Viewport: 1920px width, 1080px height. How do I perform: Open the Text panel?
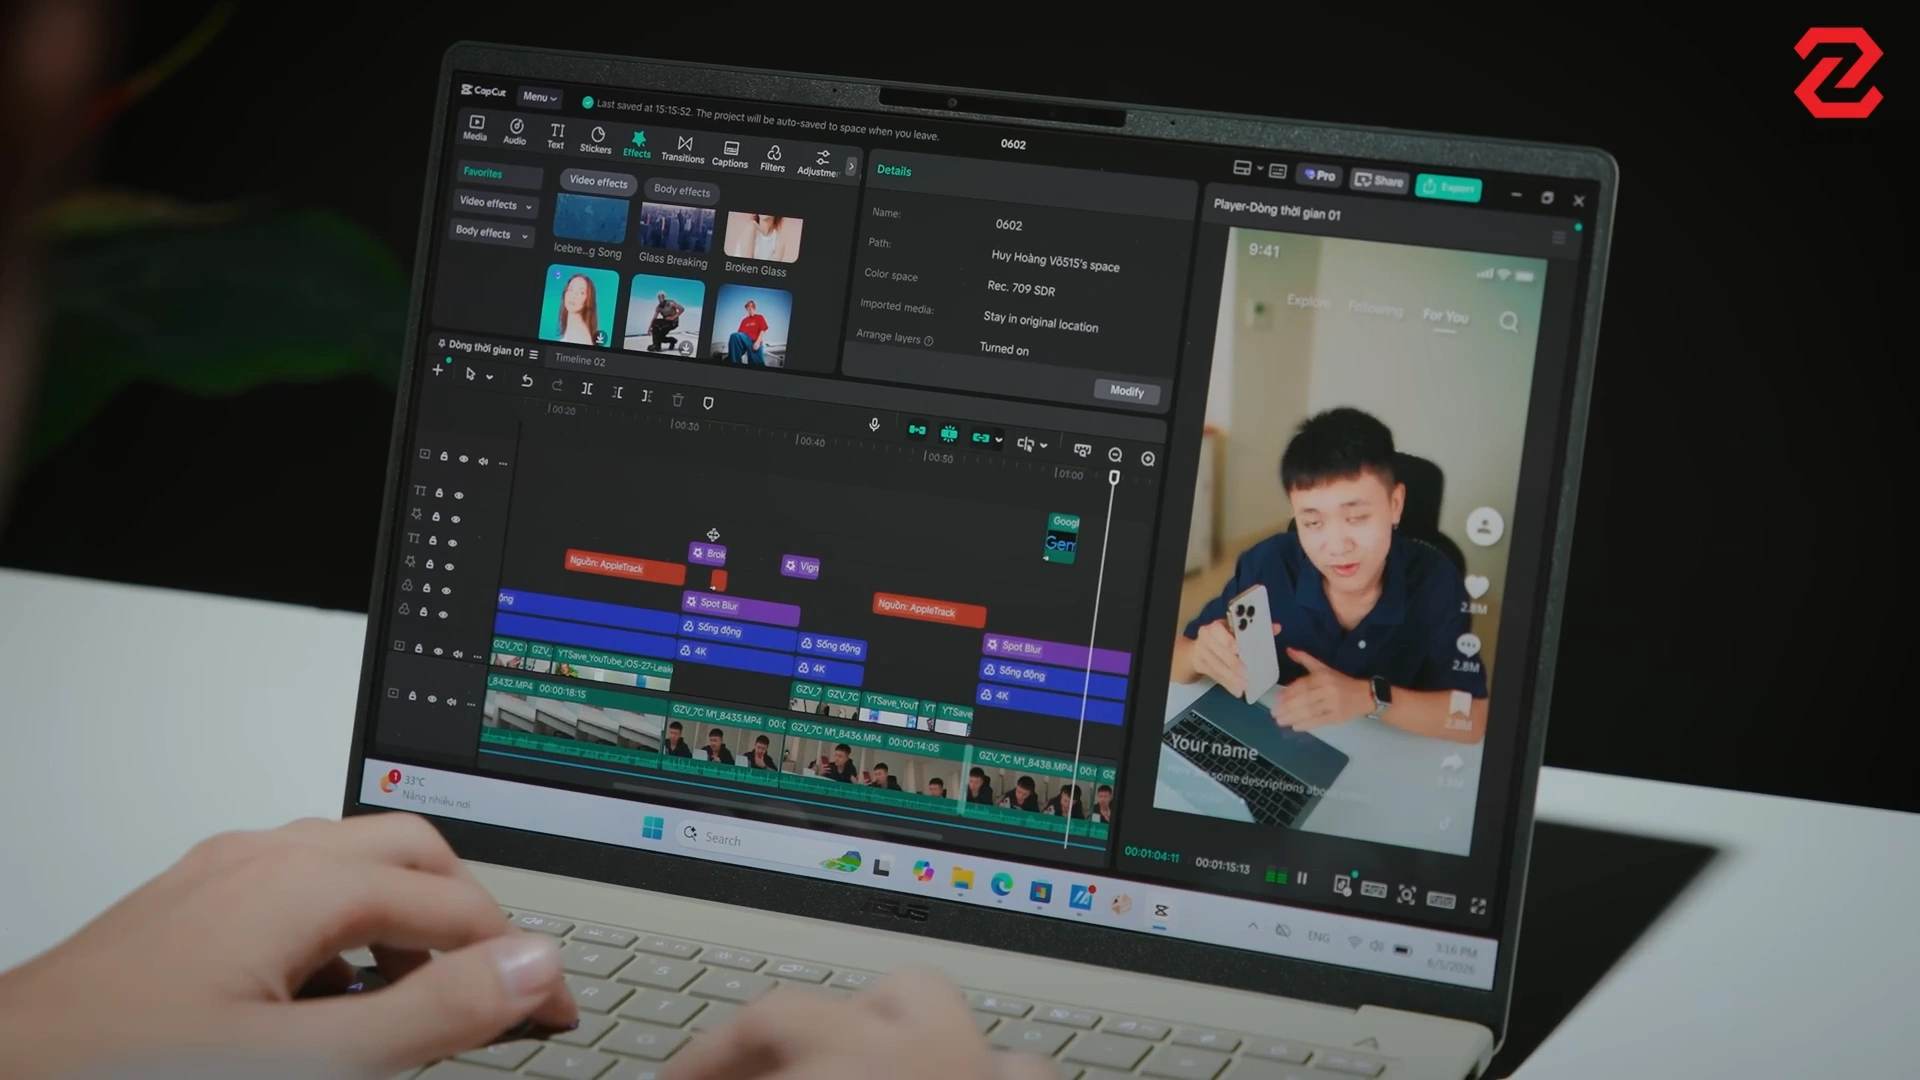tap(556, 137)
